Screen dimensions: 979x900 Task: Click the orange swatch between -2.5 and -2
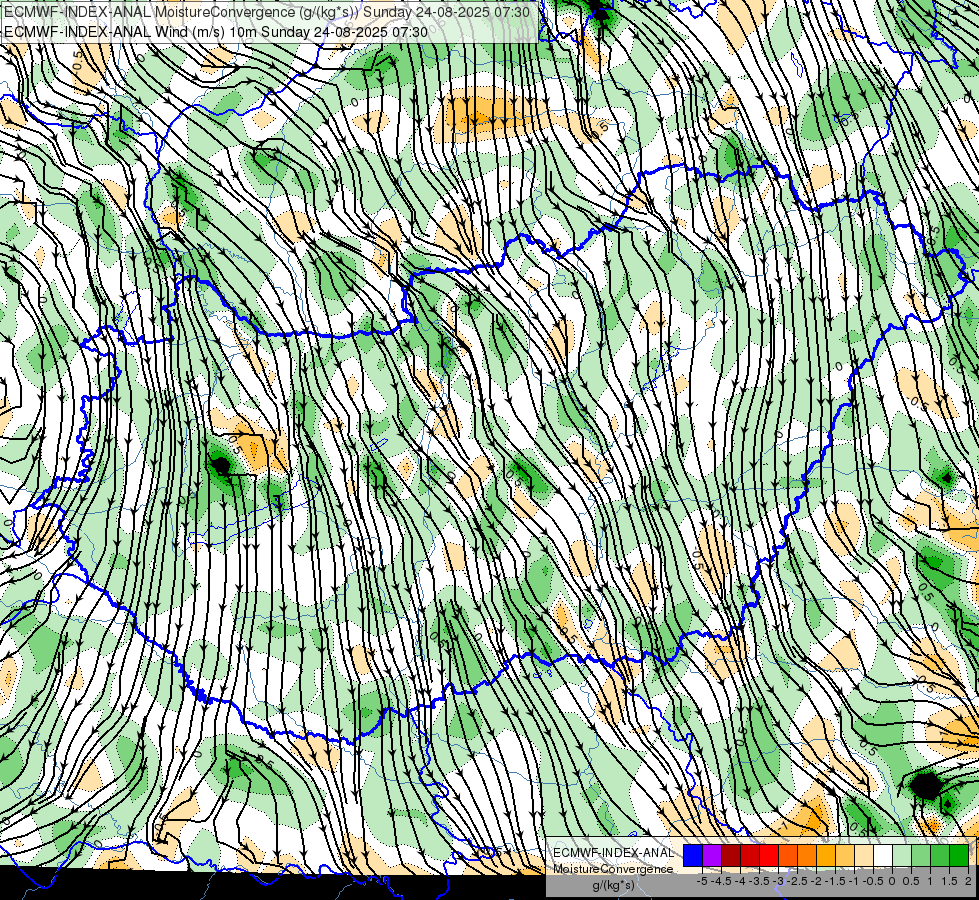pyautogui.click(x=807, y=855)
